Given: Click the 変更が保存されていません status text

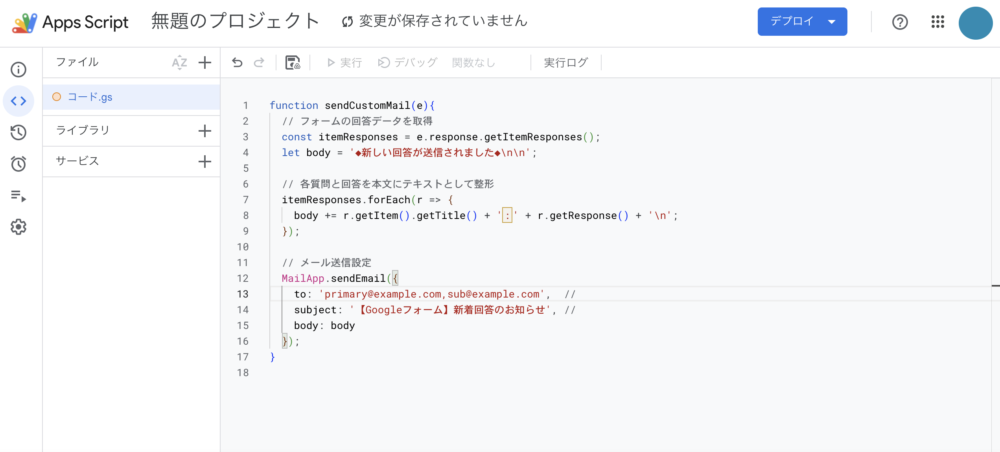Looking at the screenshot, I should 443,22.
